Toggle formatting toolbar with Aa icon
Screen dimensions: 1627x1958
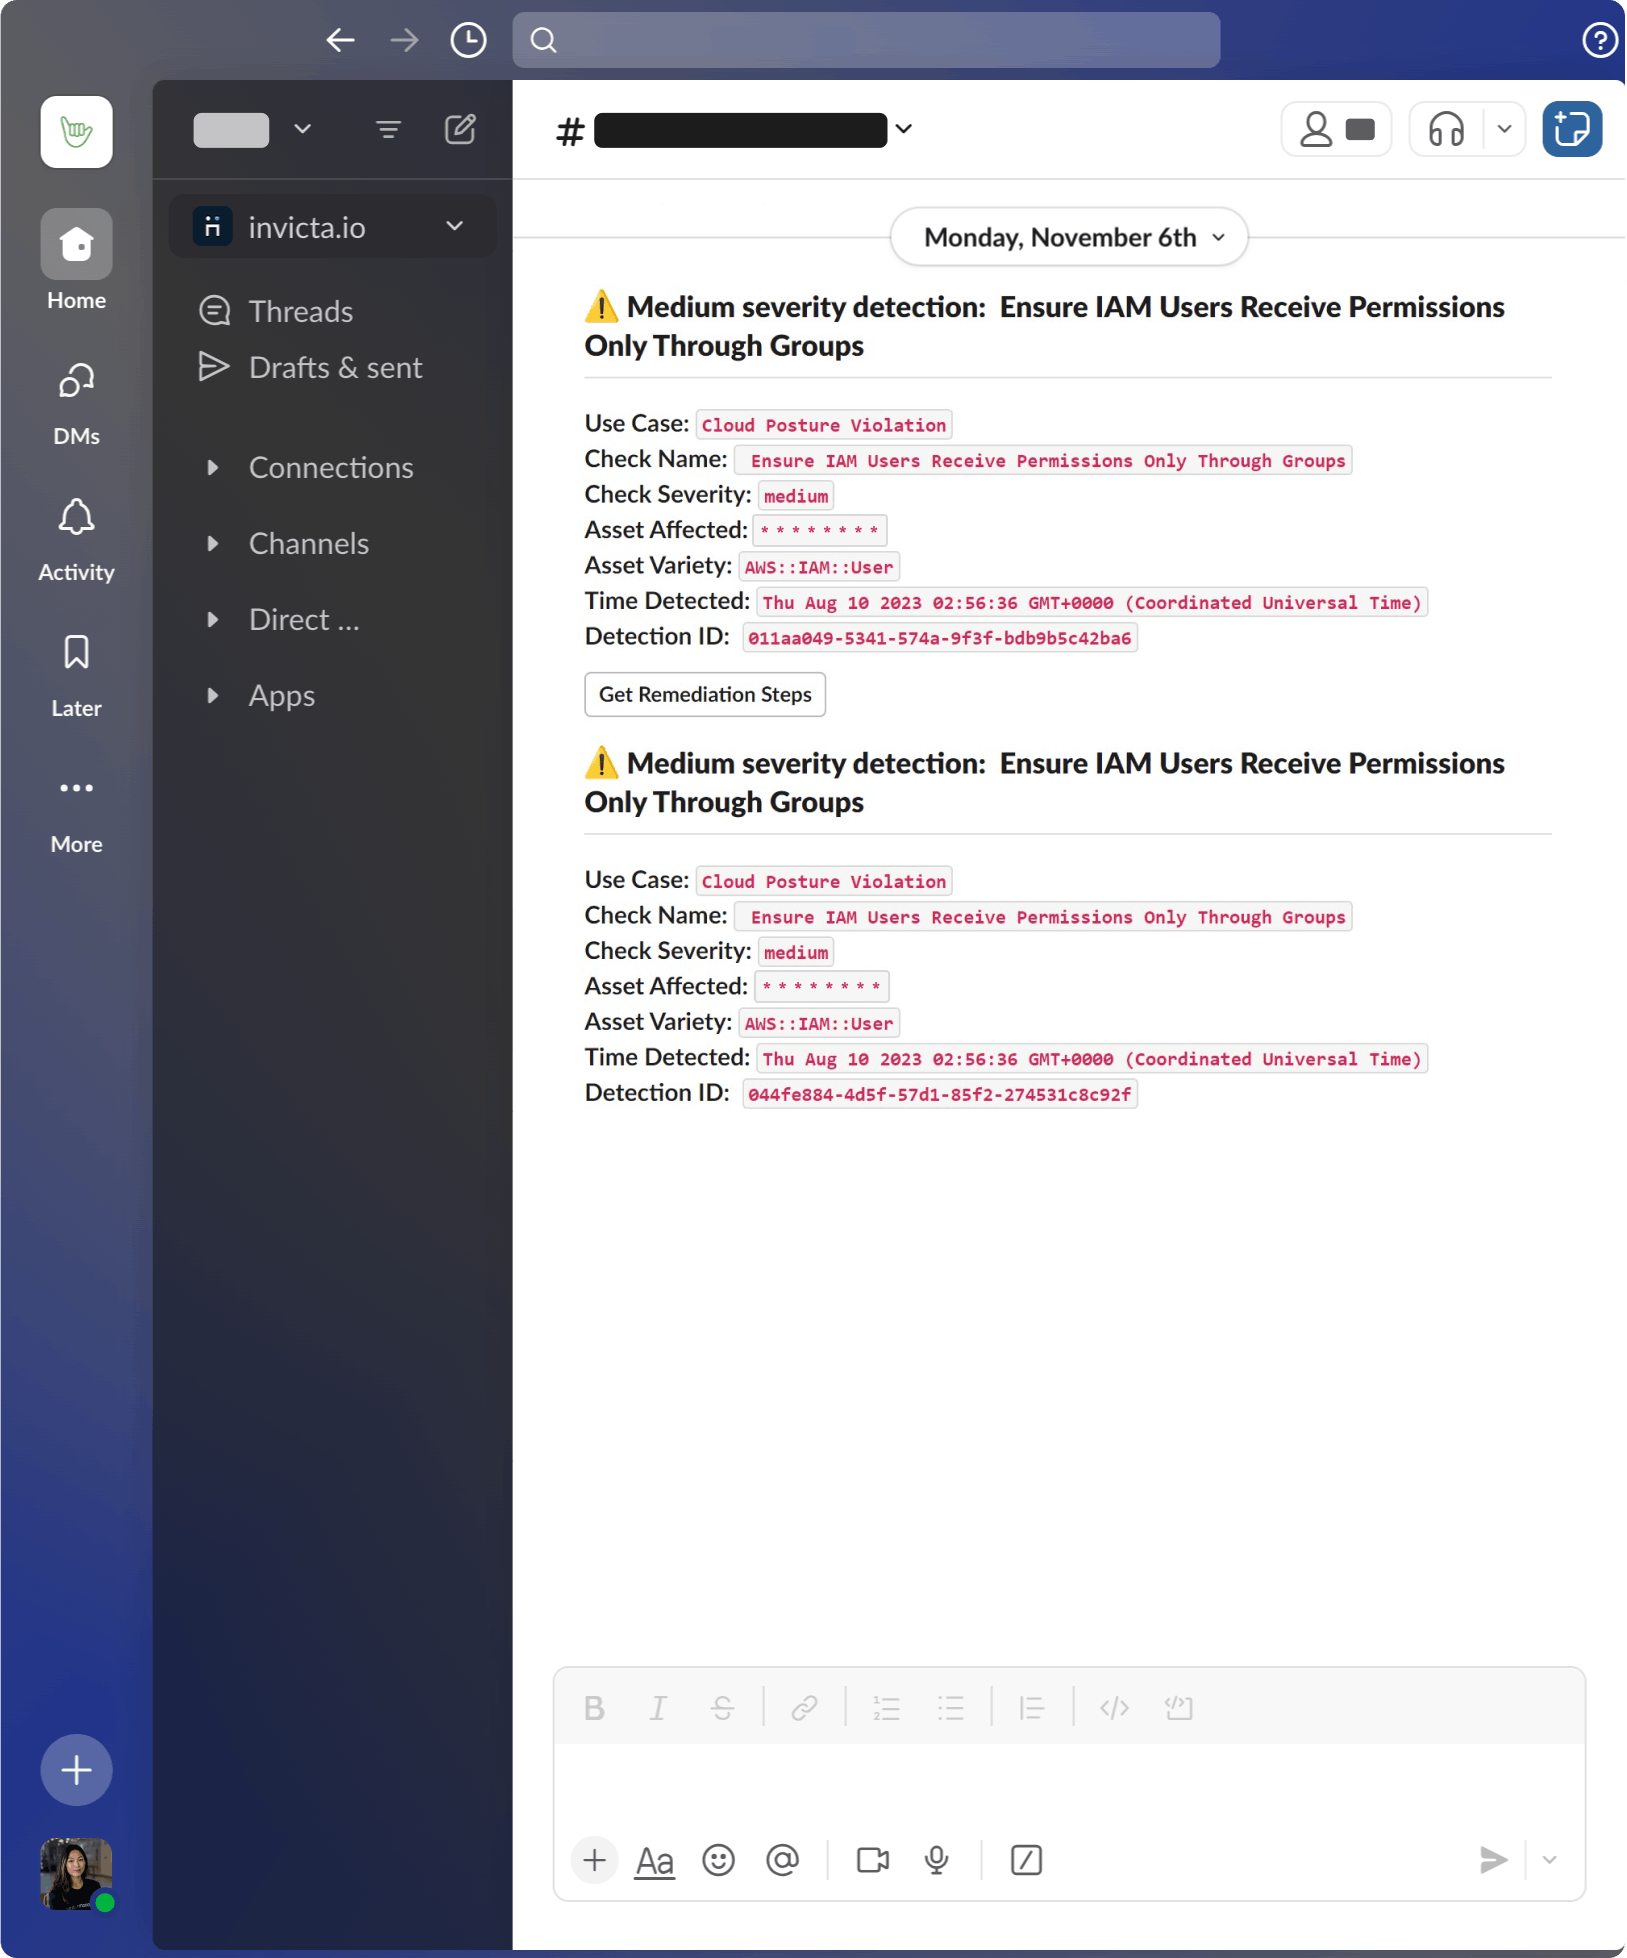(x=655, y=1860)
